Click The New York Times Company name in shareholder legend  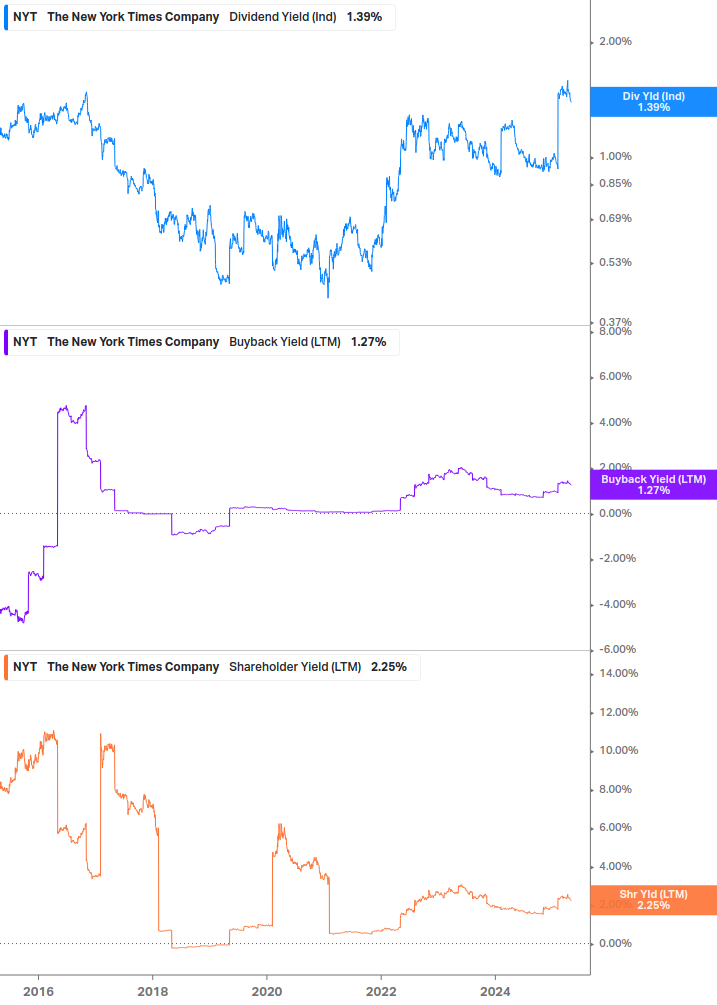click(x=133, y=667)
